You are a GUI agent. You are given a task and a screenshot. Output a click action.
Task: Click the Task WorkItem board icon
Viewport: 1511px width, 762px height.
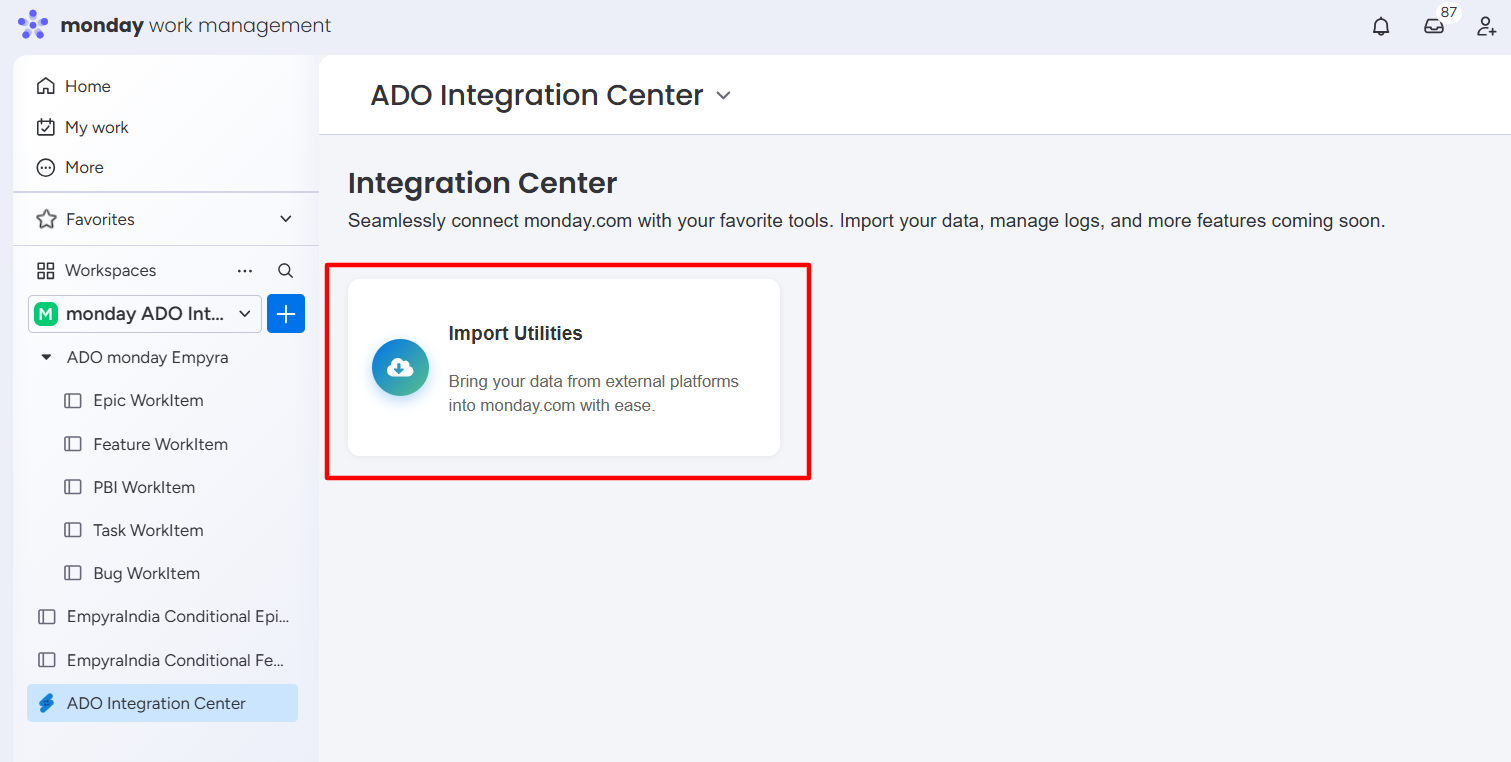73,530
